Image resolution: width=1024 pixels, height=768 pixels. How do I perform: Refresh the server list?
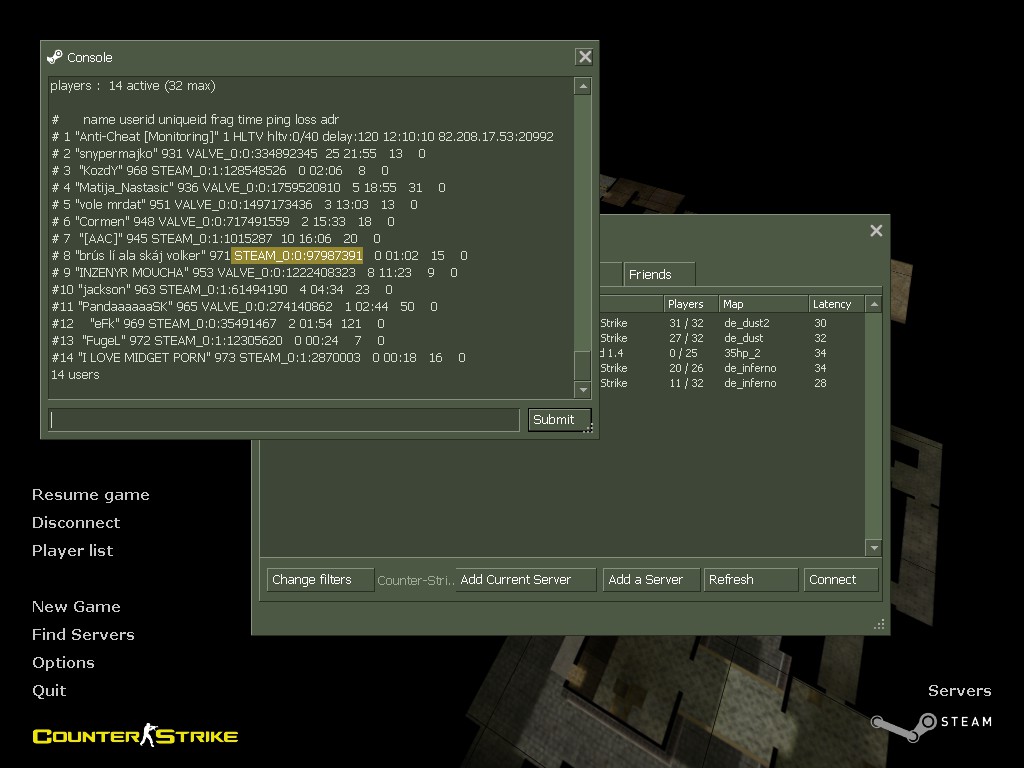[751, 580]
